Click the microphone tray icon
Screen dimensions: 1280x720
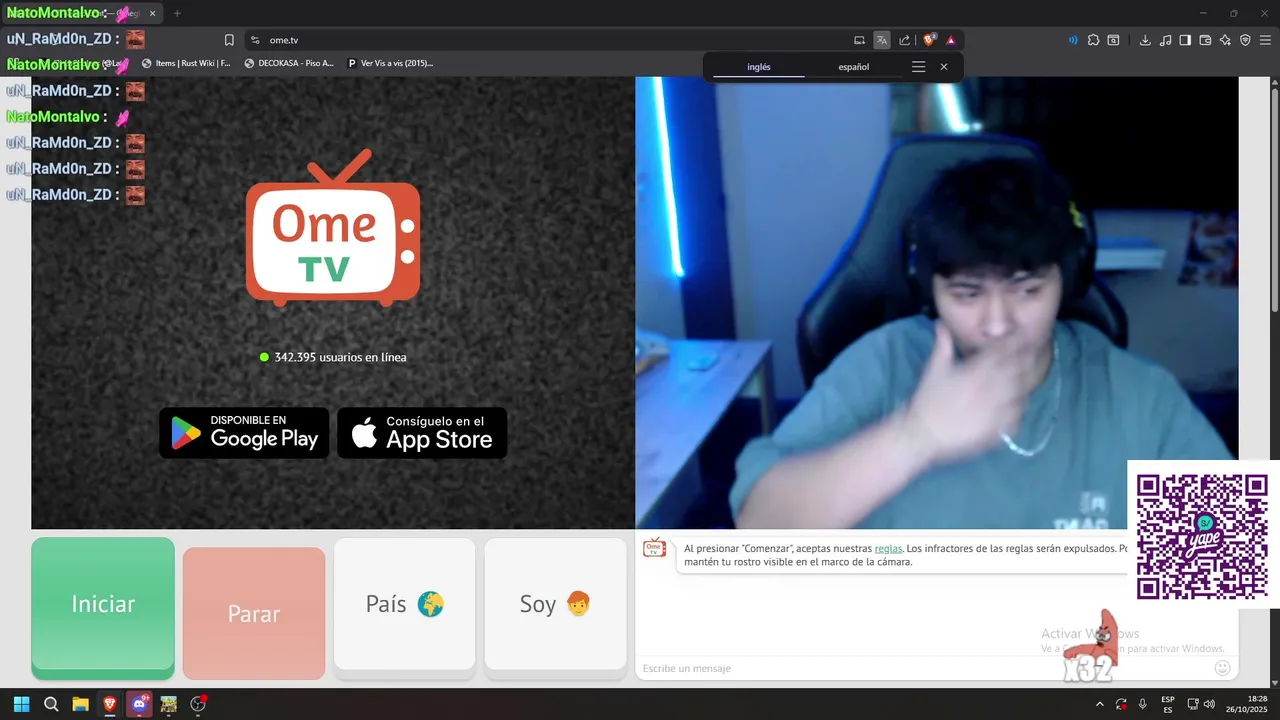[x=1142, y=704]
